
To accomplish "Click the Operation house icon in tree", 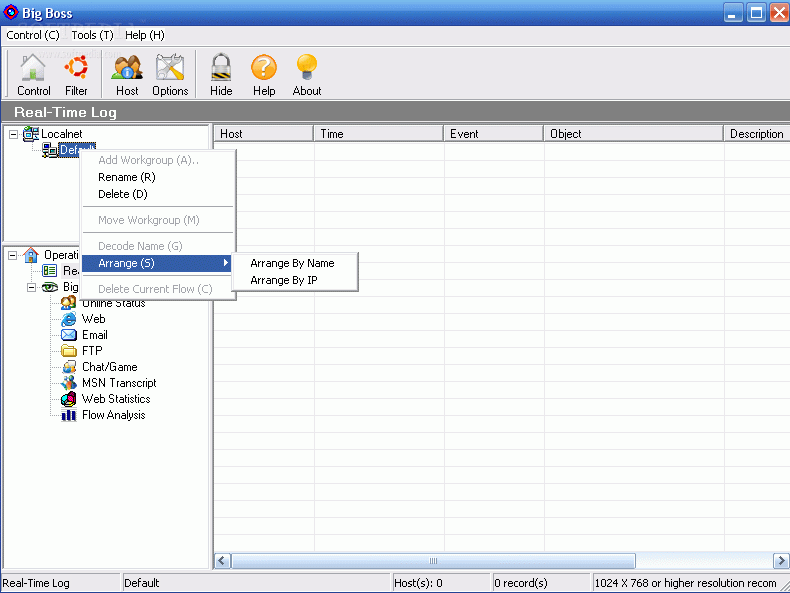I will point(31,255).
